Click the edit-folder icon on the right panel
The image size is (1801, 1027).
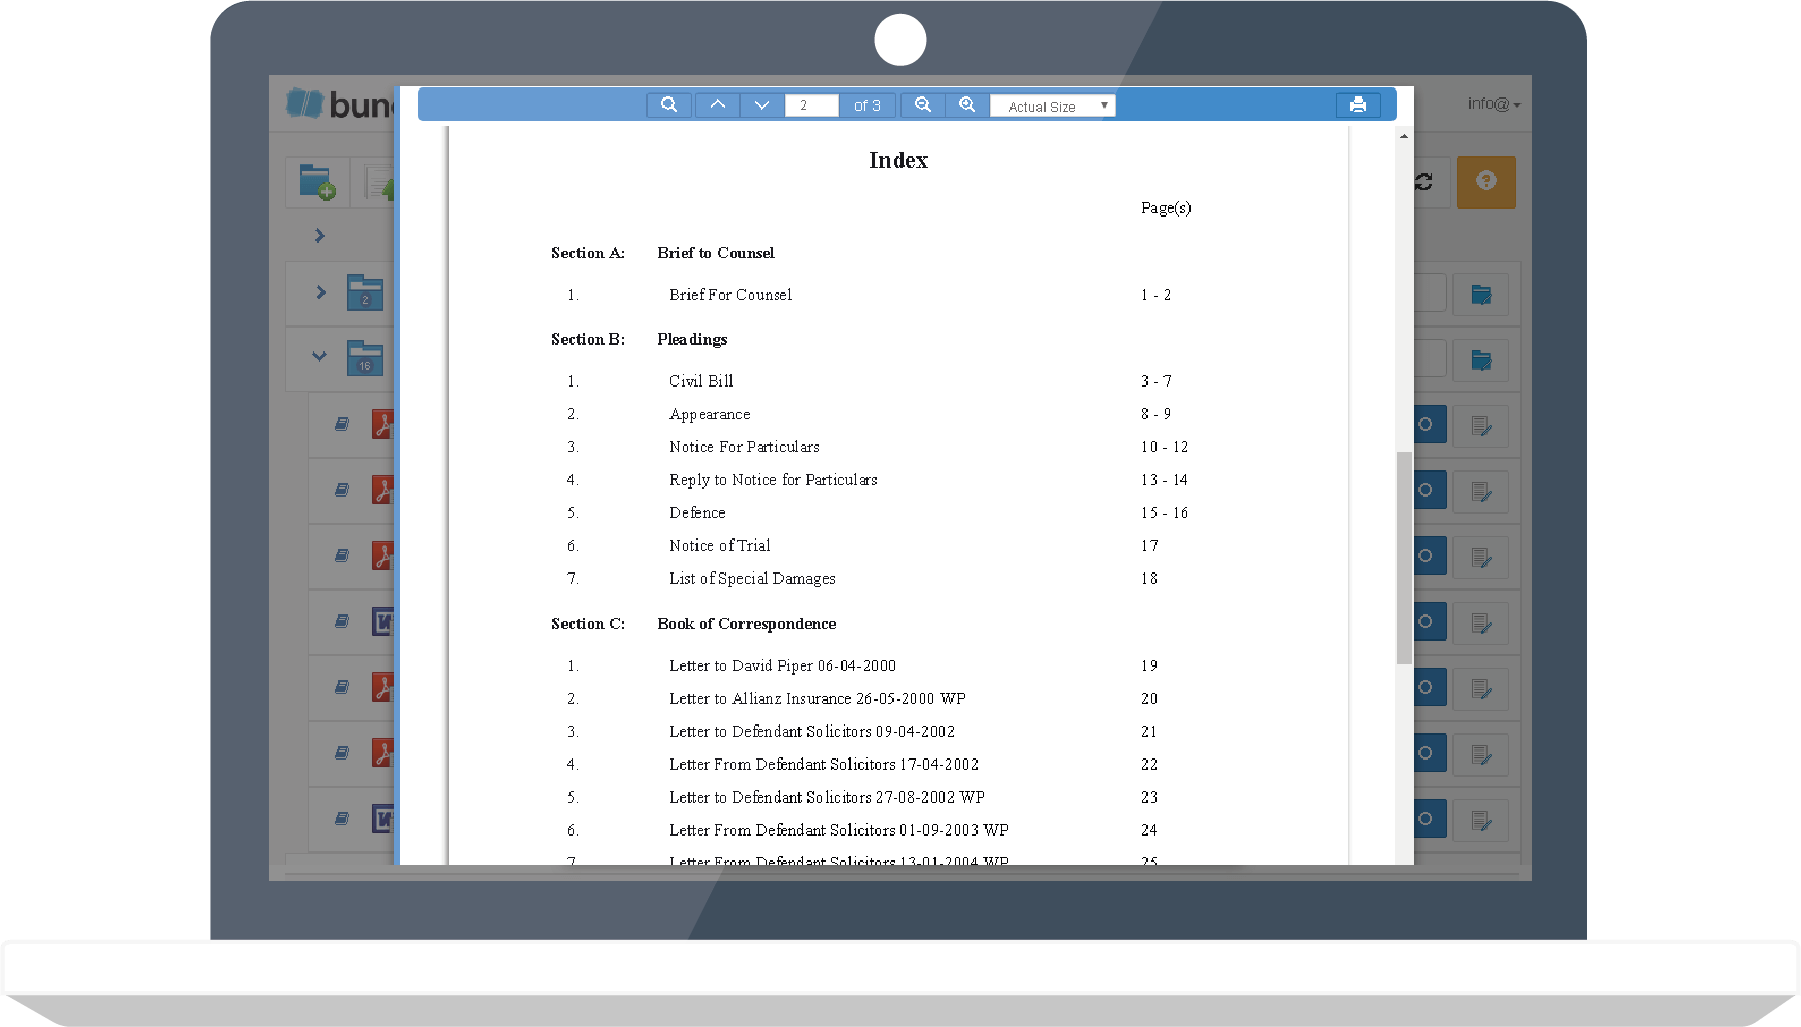[1481, 294]
